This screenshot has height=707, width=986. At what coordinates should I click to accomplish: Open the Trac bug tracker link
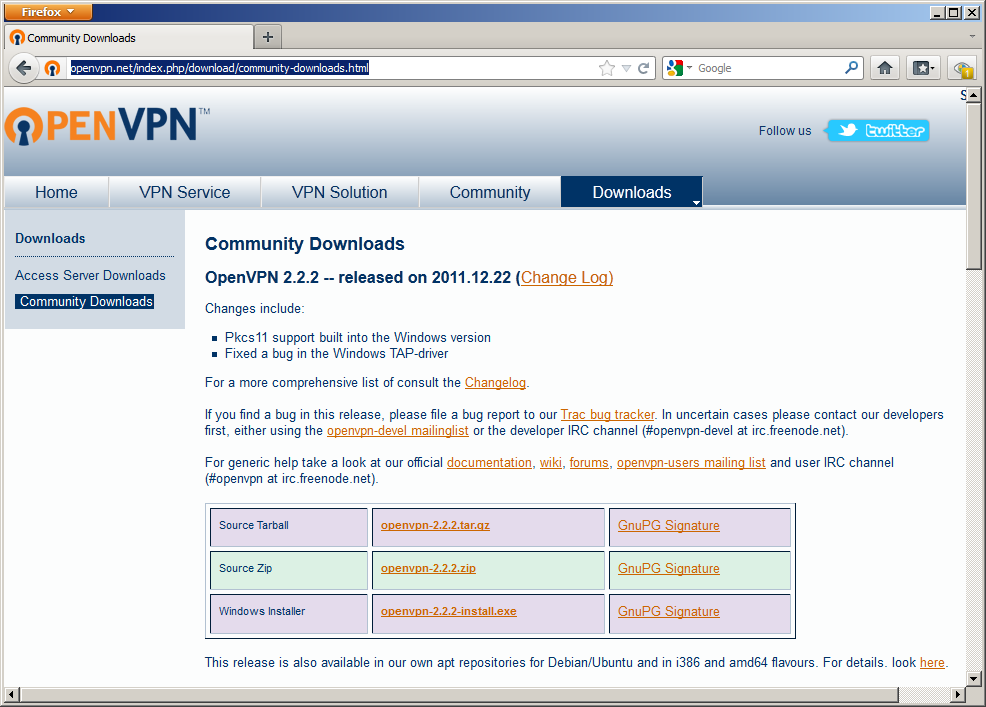pyautogui.click(x=607, y=415)
